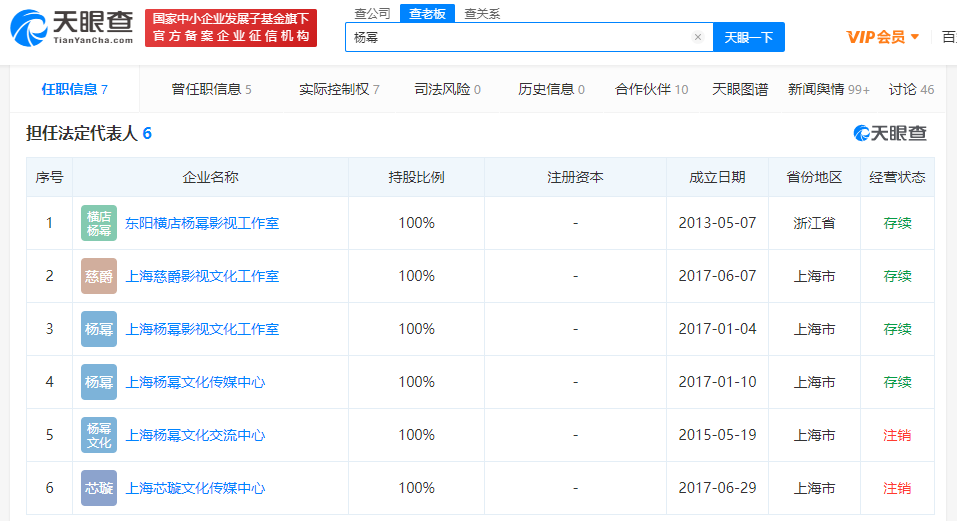Viewport: 957px width, 521px height.
Task: Click the date 2017-06-29
Action: point(717,488)
